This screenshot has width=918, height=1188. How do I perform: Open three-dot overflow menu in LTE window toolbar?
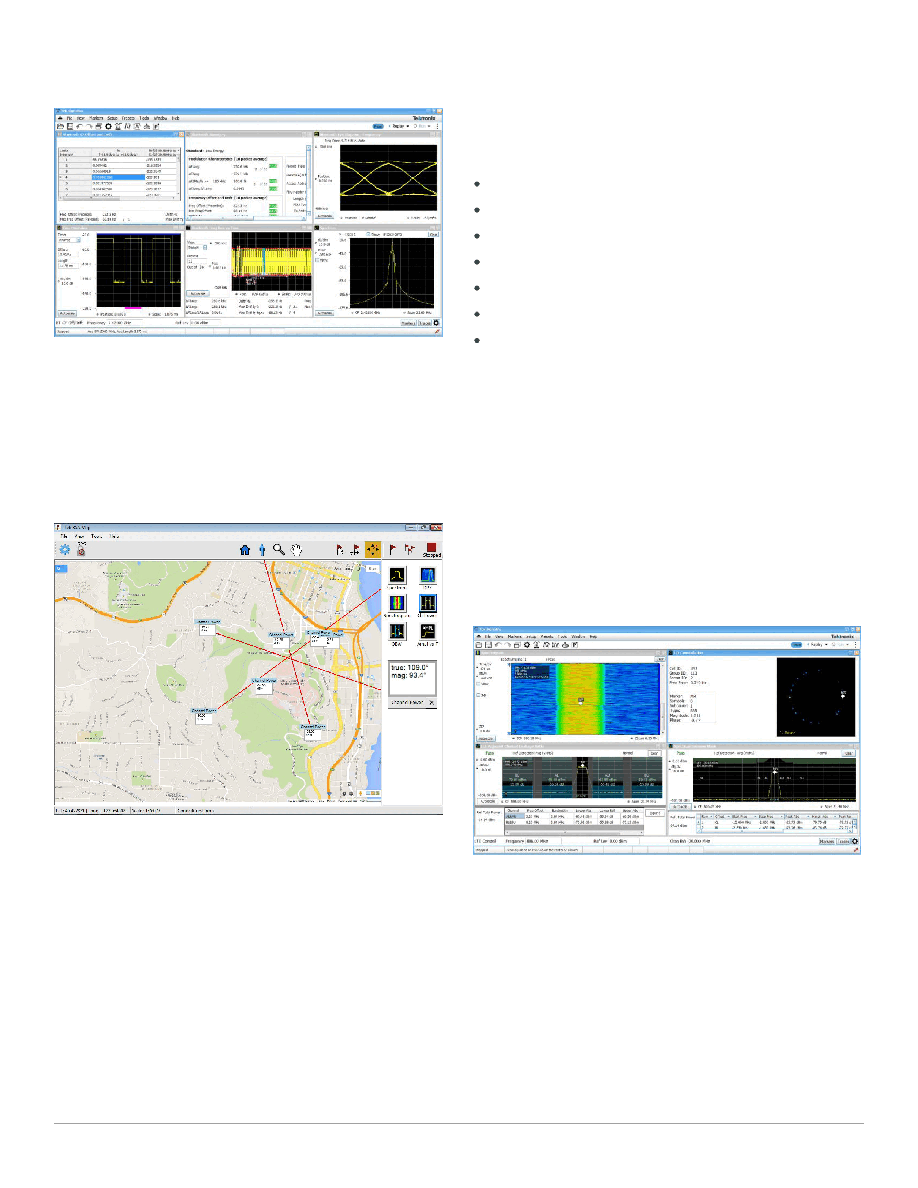point(855,645)
